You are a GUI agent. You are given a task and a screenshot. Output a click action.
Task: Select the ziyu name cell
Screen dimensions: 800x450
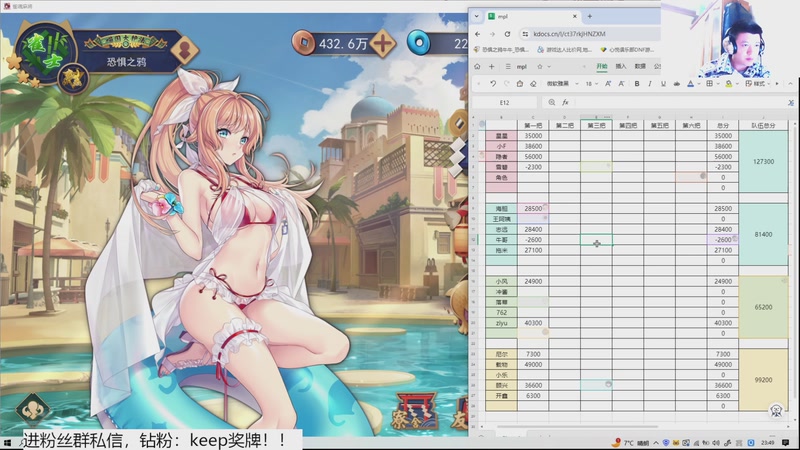[502, 323]
